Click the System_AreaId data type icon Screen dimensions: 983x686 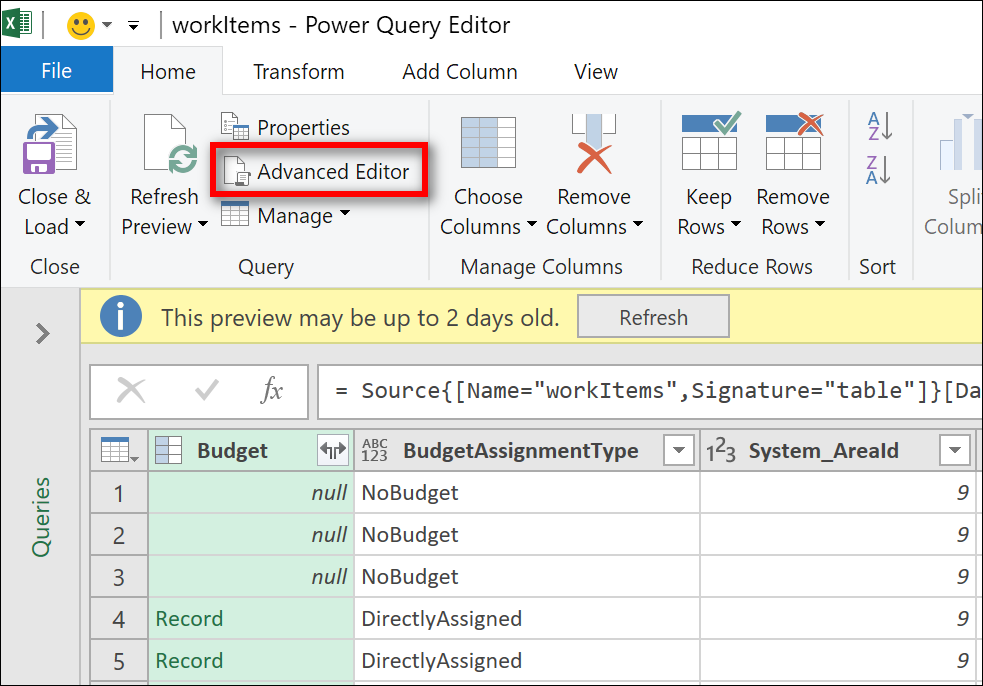720,450
